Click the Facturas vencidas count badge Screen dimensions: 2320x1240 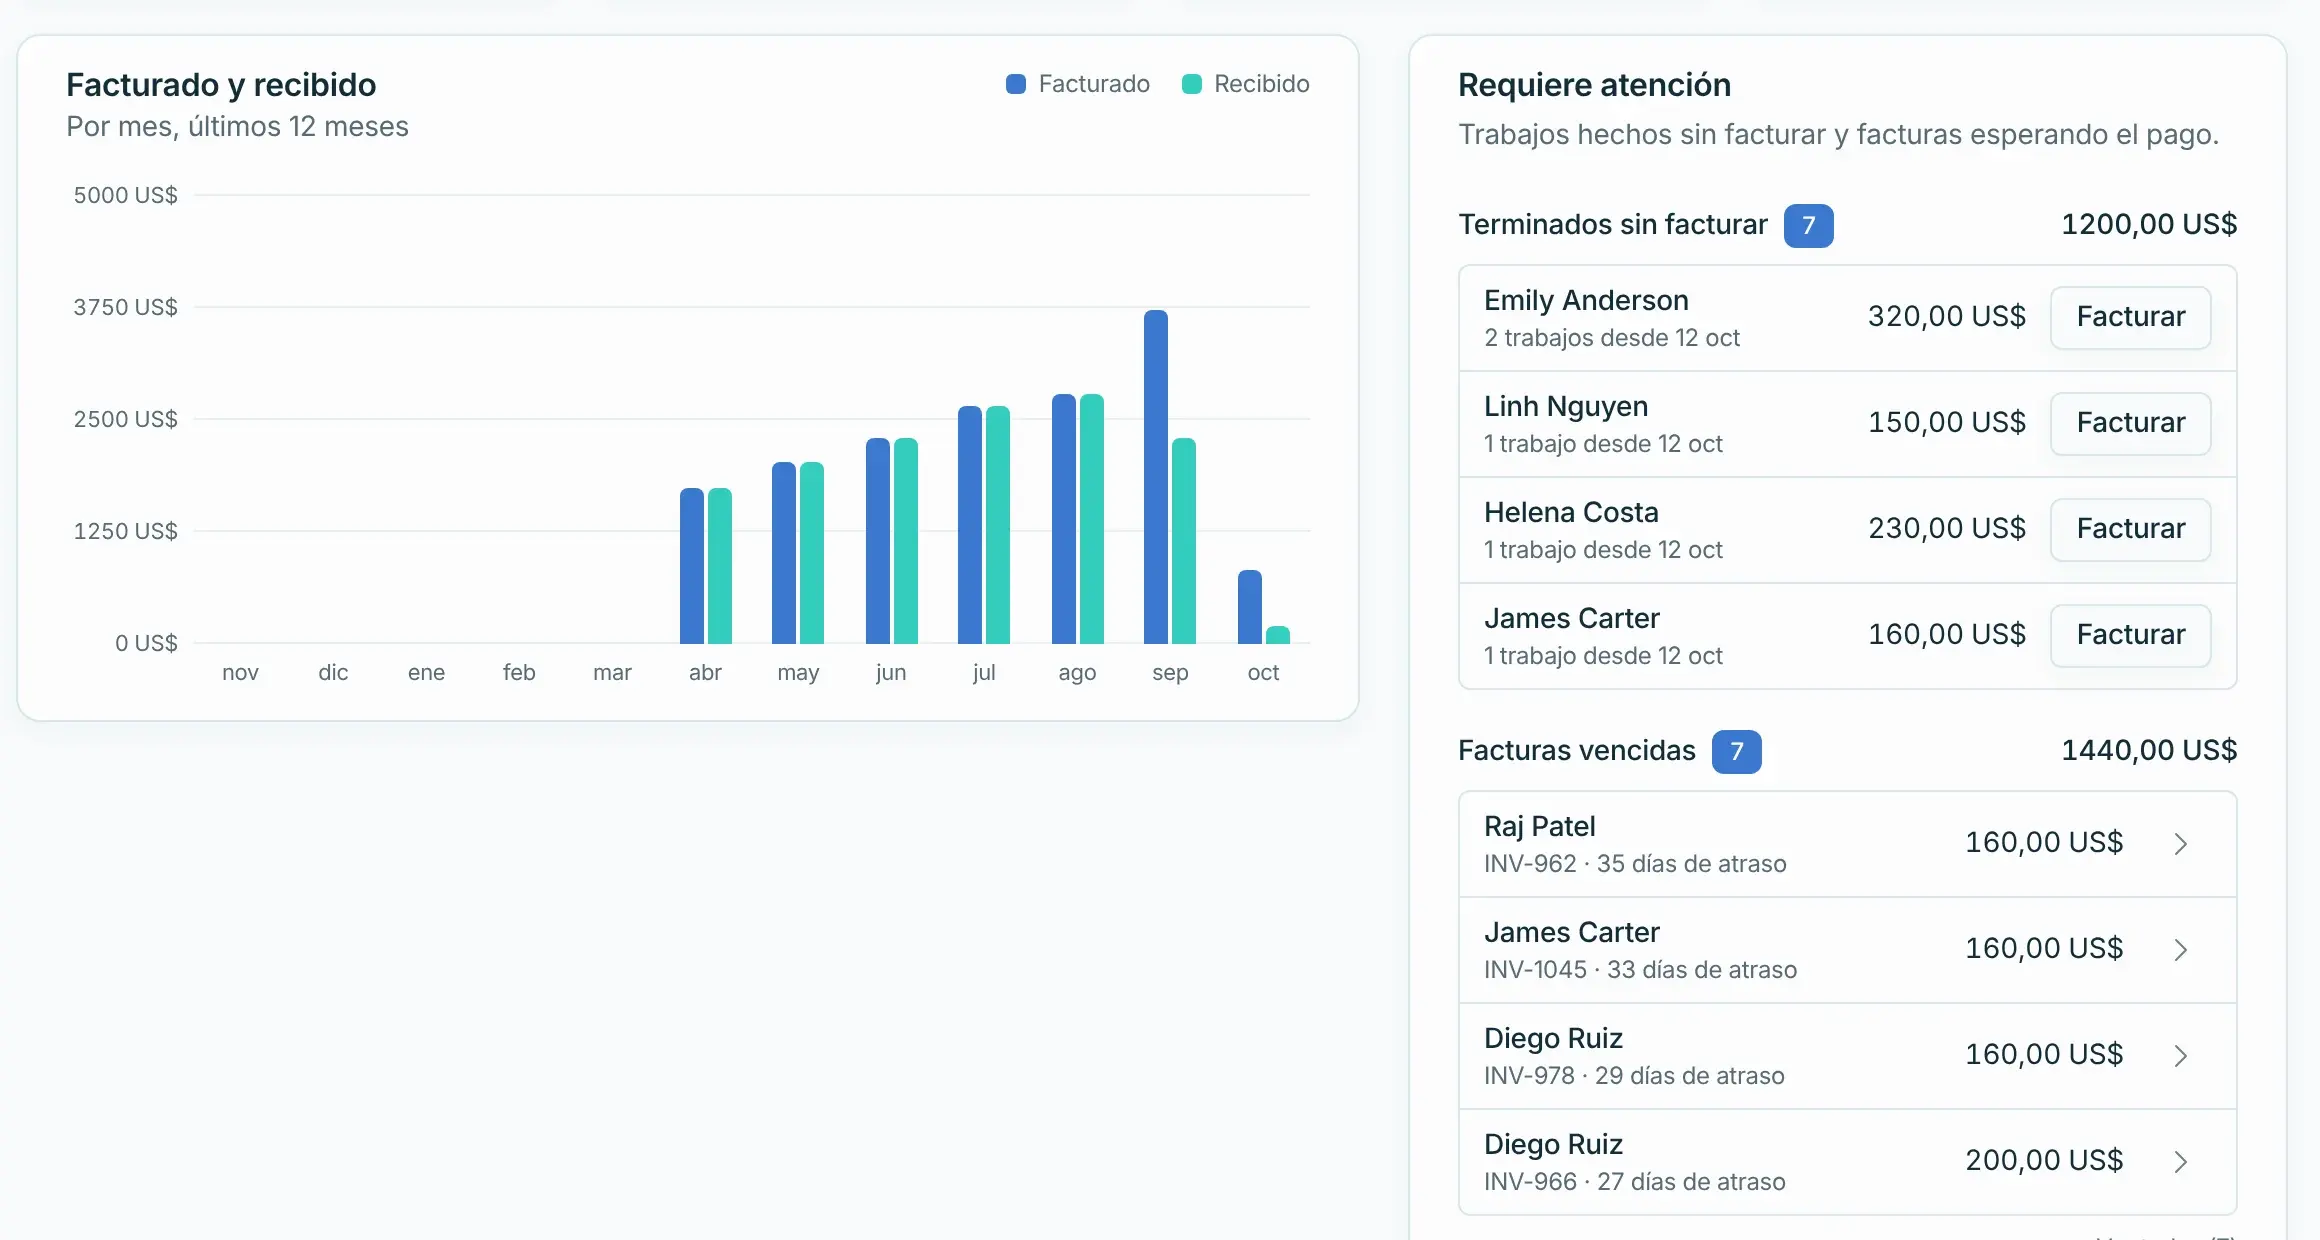pyautogui.click(x=1736, y=752)
